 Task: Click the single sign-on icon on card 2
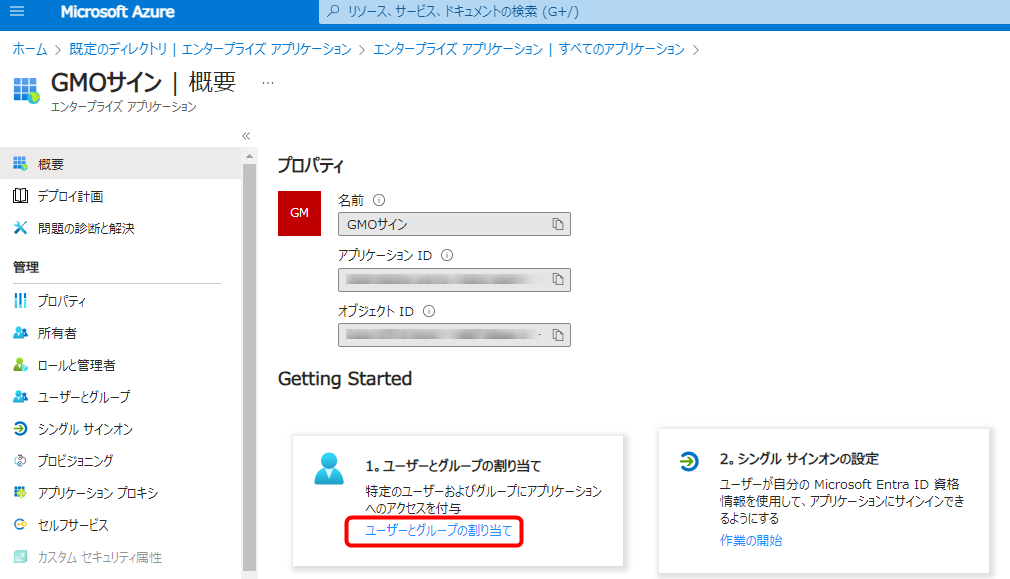click(689, 461)
